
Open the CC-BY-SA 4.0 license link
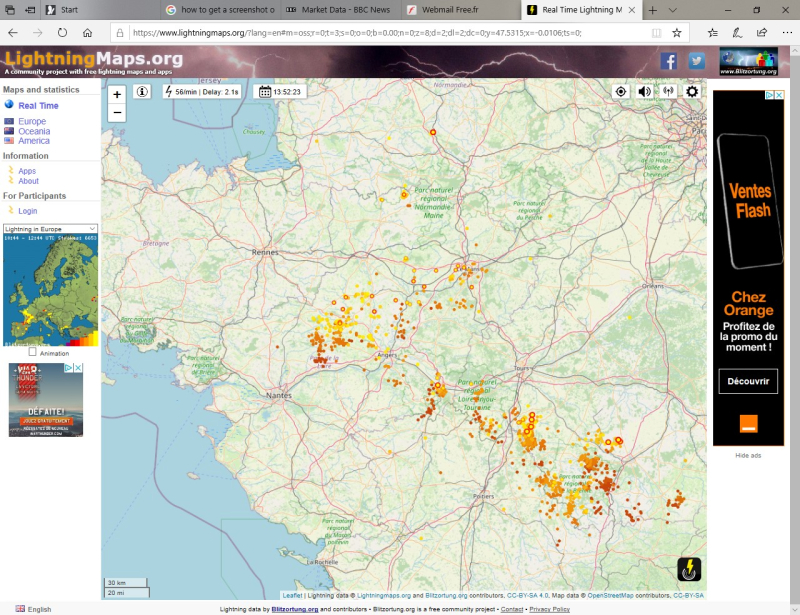[528, 596]
